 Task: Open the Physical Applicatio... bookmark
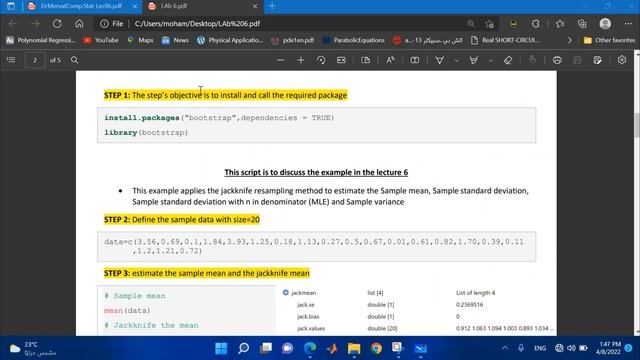(230, 40)
